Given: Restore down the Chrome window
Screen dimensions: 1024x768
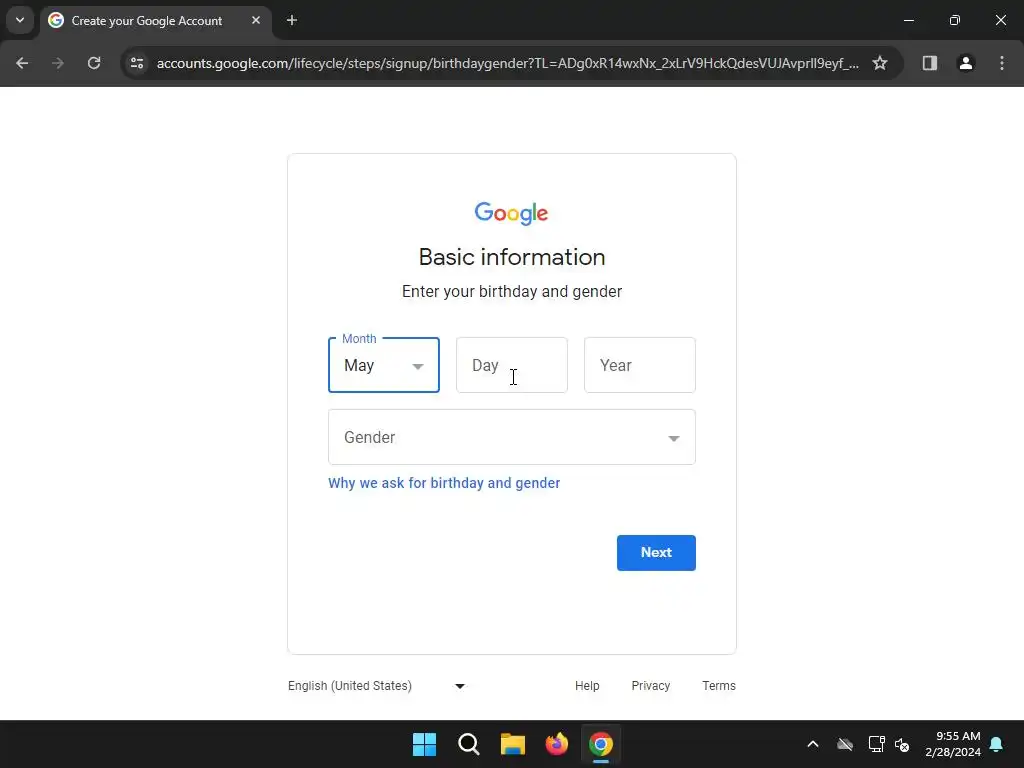Looking at the screenshot, I should coord(954,20).
